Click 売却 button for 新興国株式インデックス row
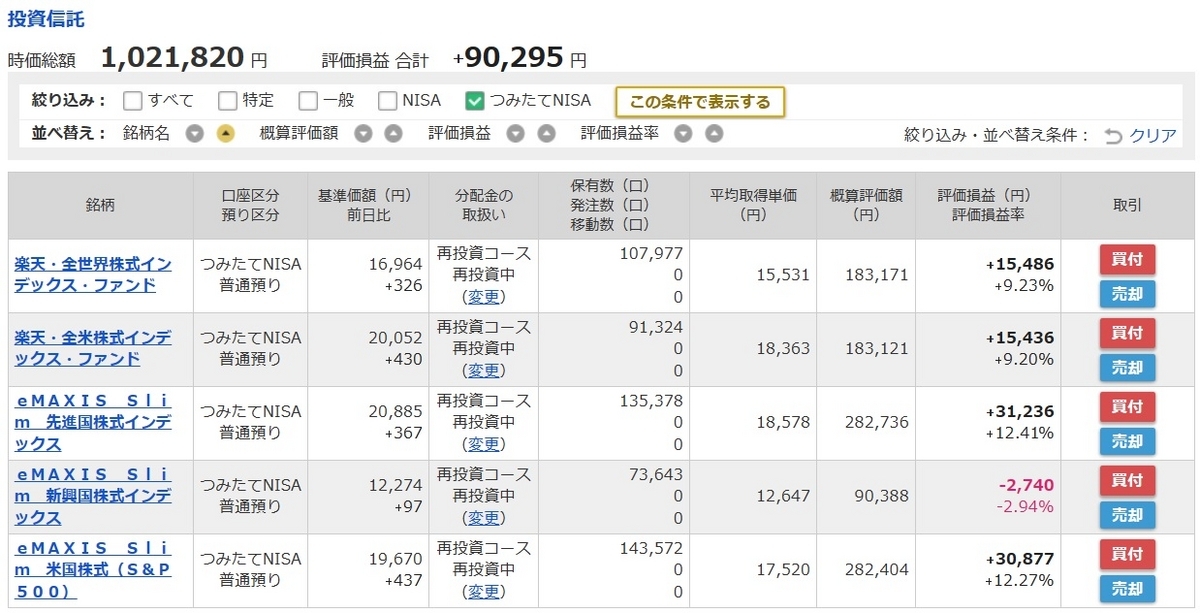 tap(1127, 515)
